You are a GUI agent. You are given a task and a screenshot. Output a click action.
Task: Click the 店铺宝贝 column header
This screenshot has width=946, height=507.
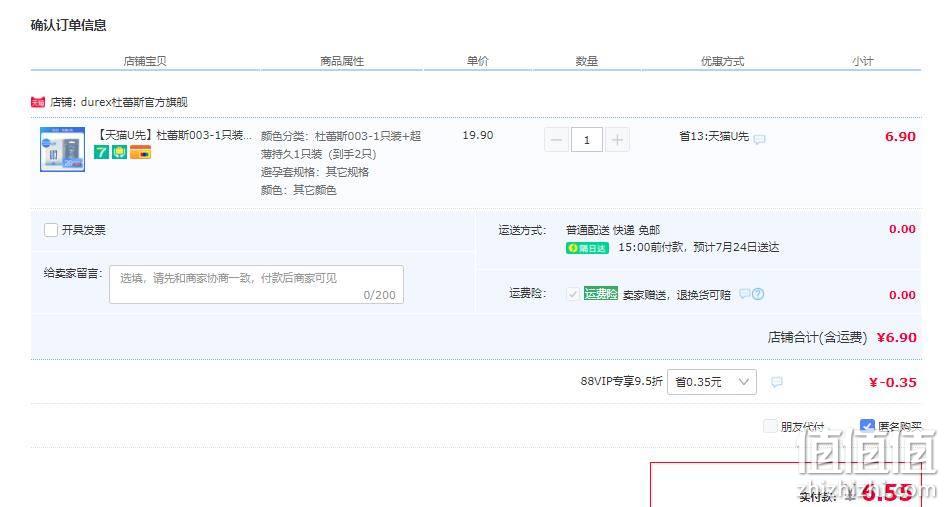tap(145, 61)
